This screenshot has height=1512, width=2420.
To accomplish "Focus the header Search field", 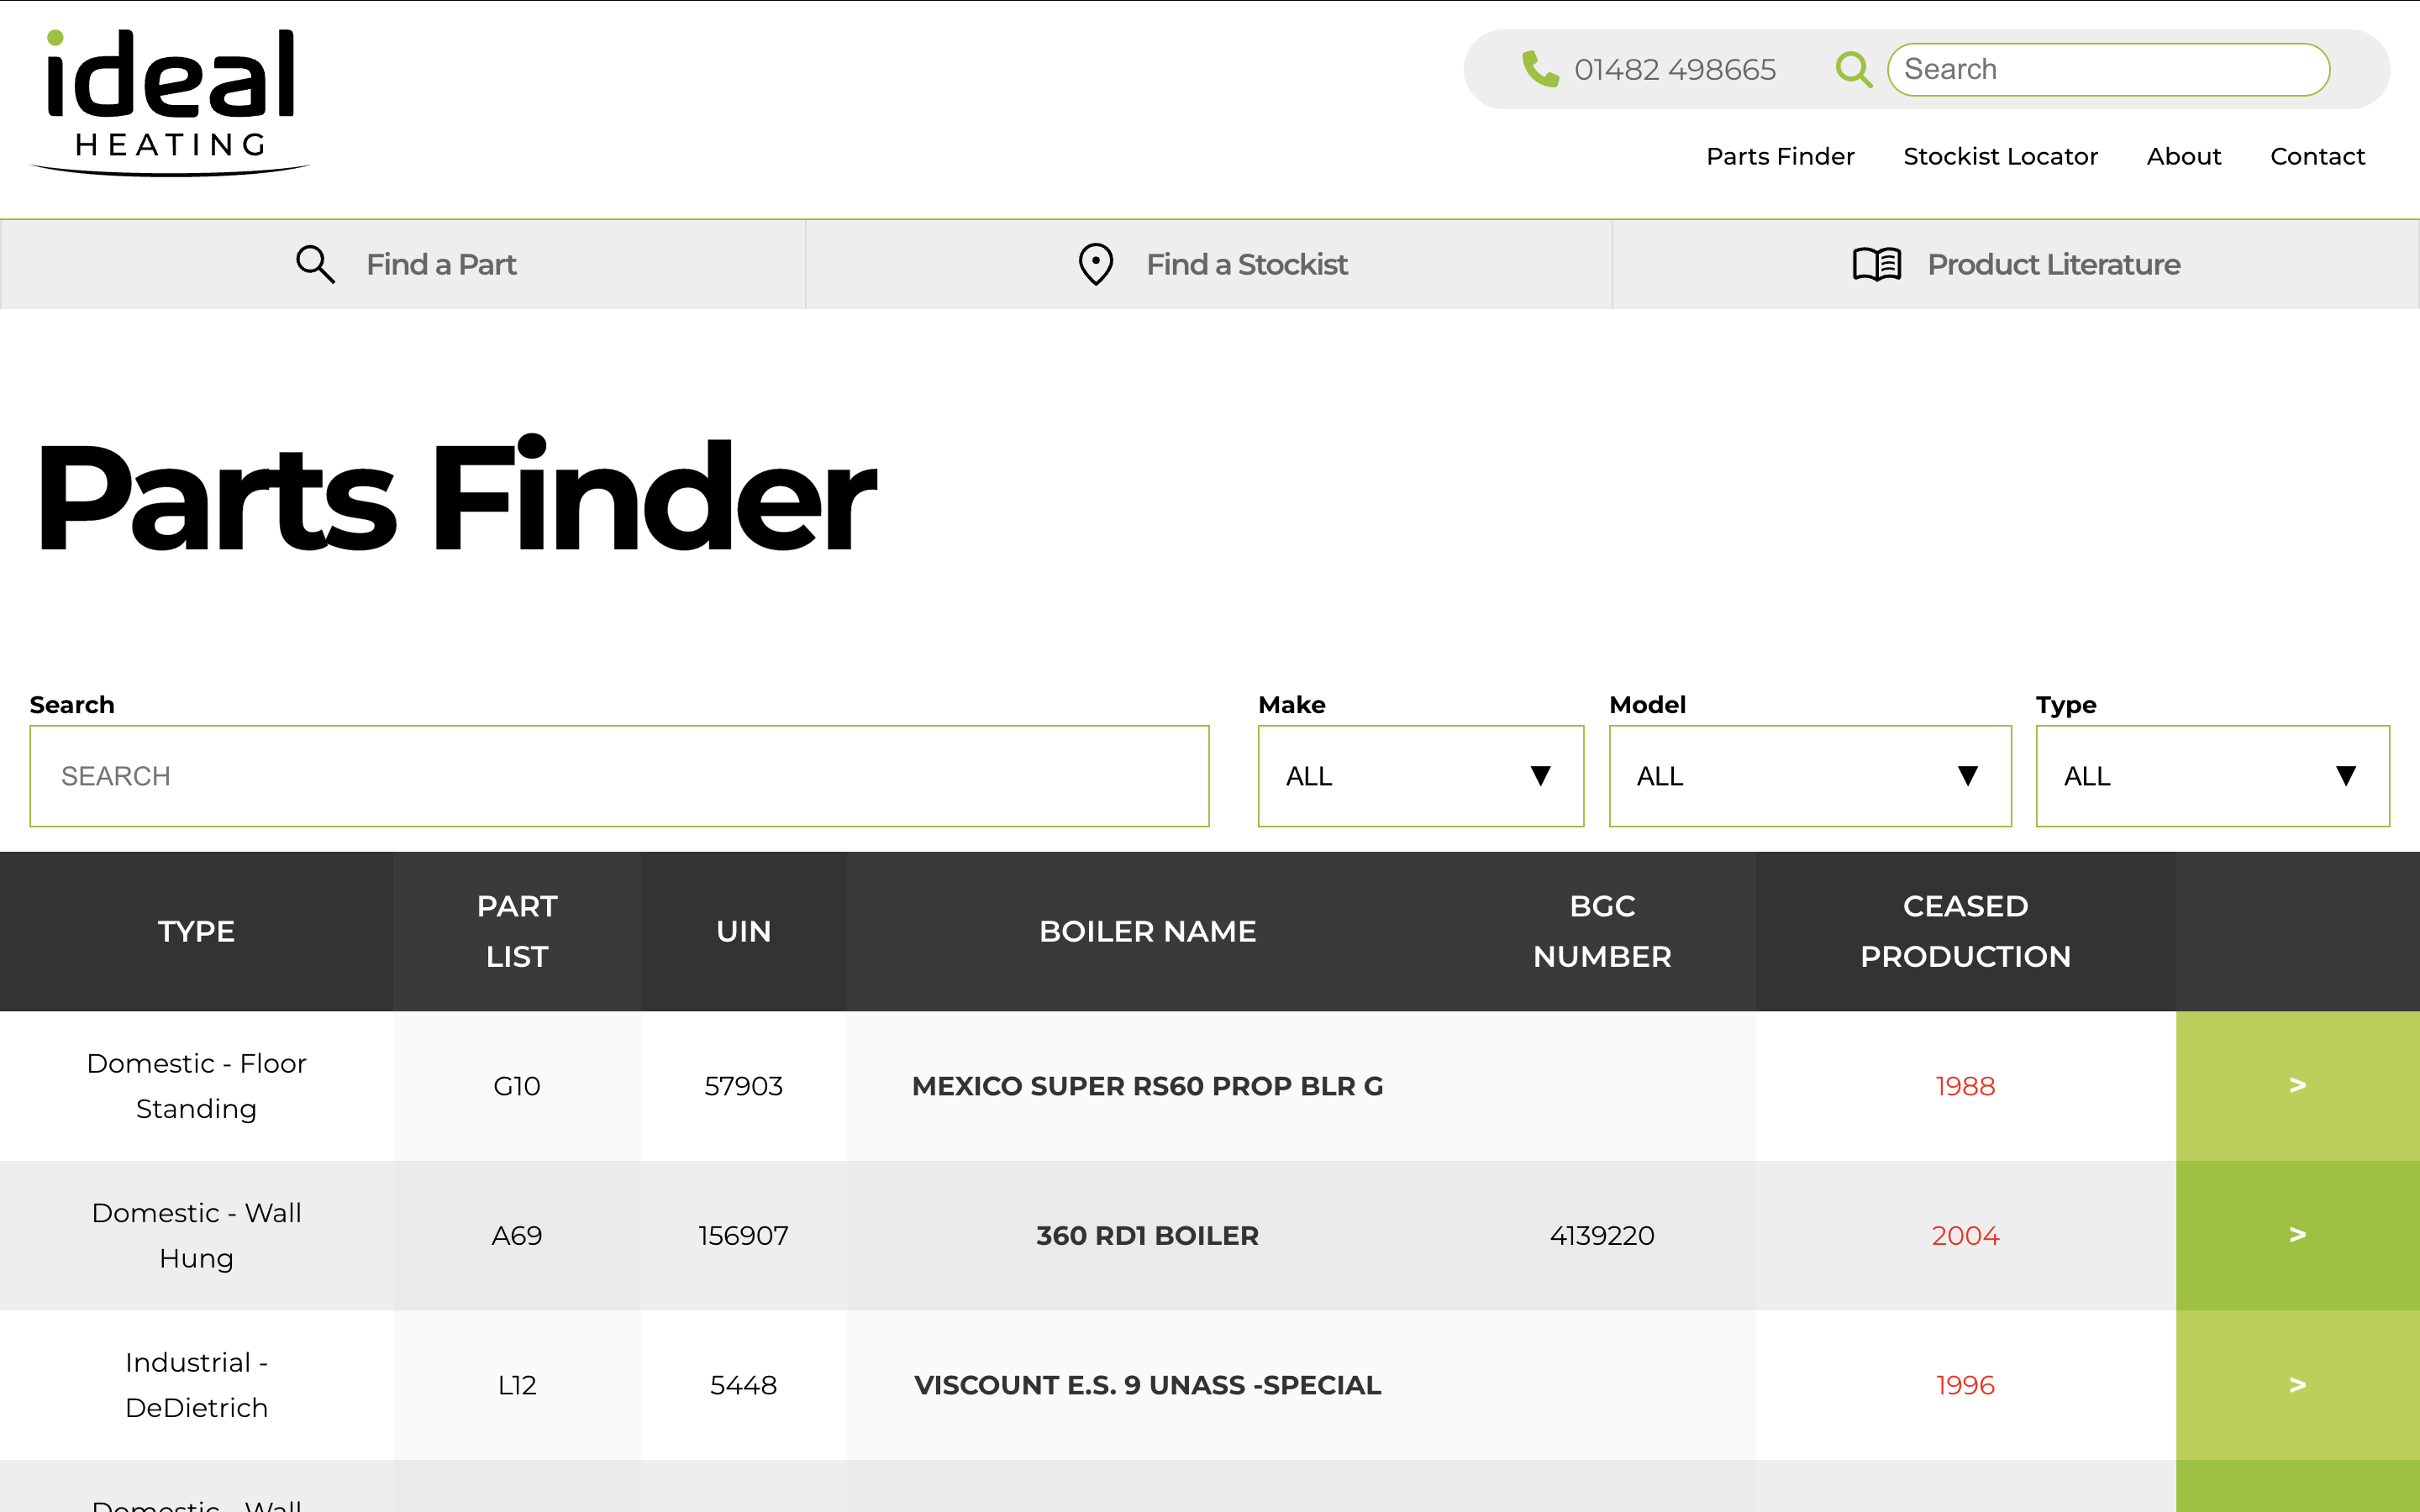I will click(2108, 69).
